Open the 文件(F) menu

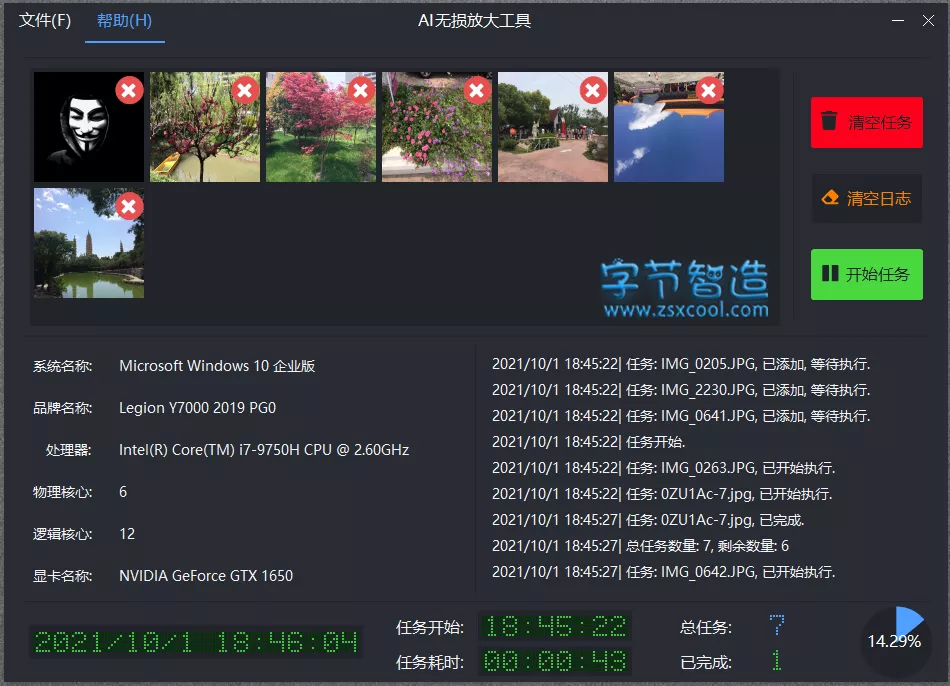(x=45, y=21)
